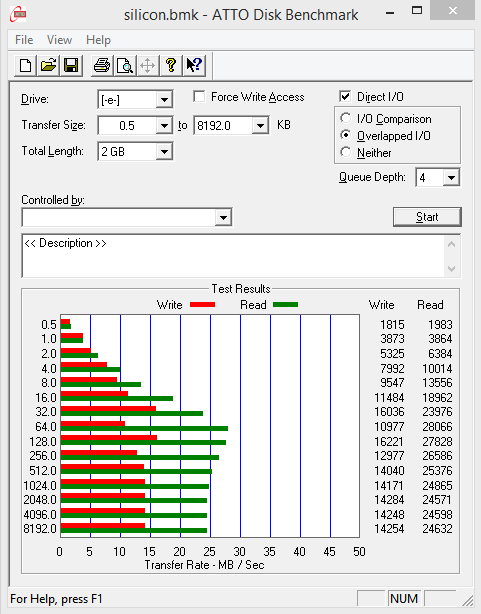Select the Neither radio button
The image size is (481, 614).
pos(345,152)
